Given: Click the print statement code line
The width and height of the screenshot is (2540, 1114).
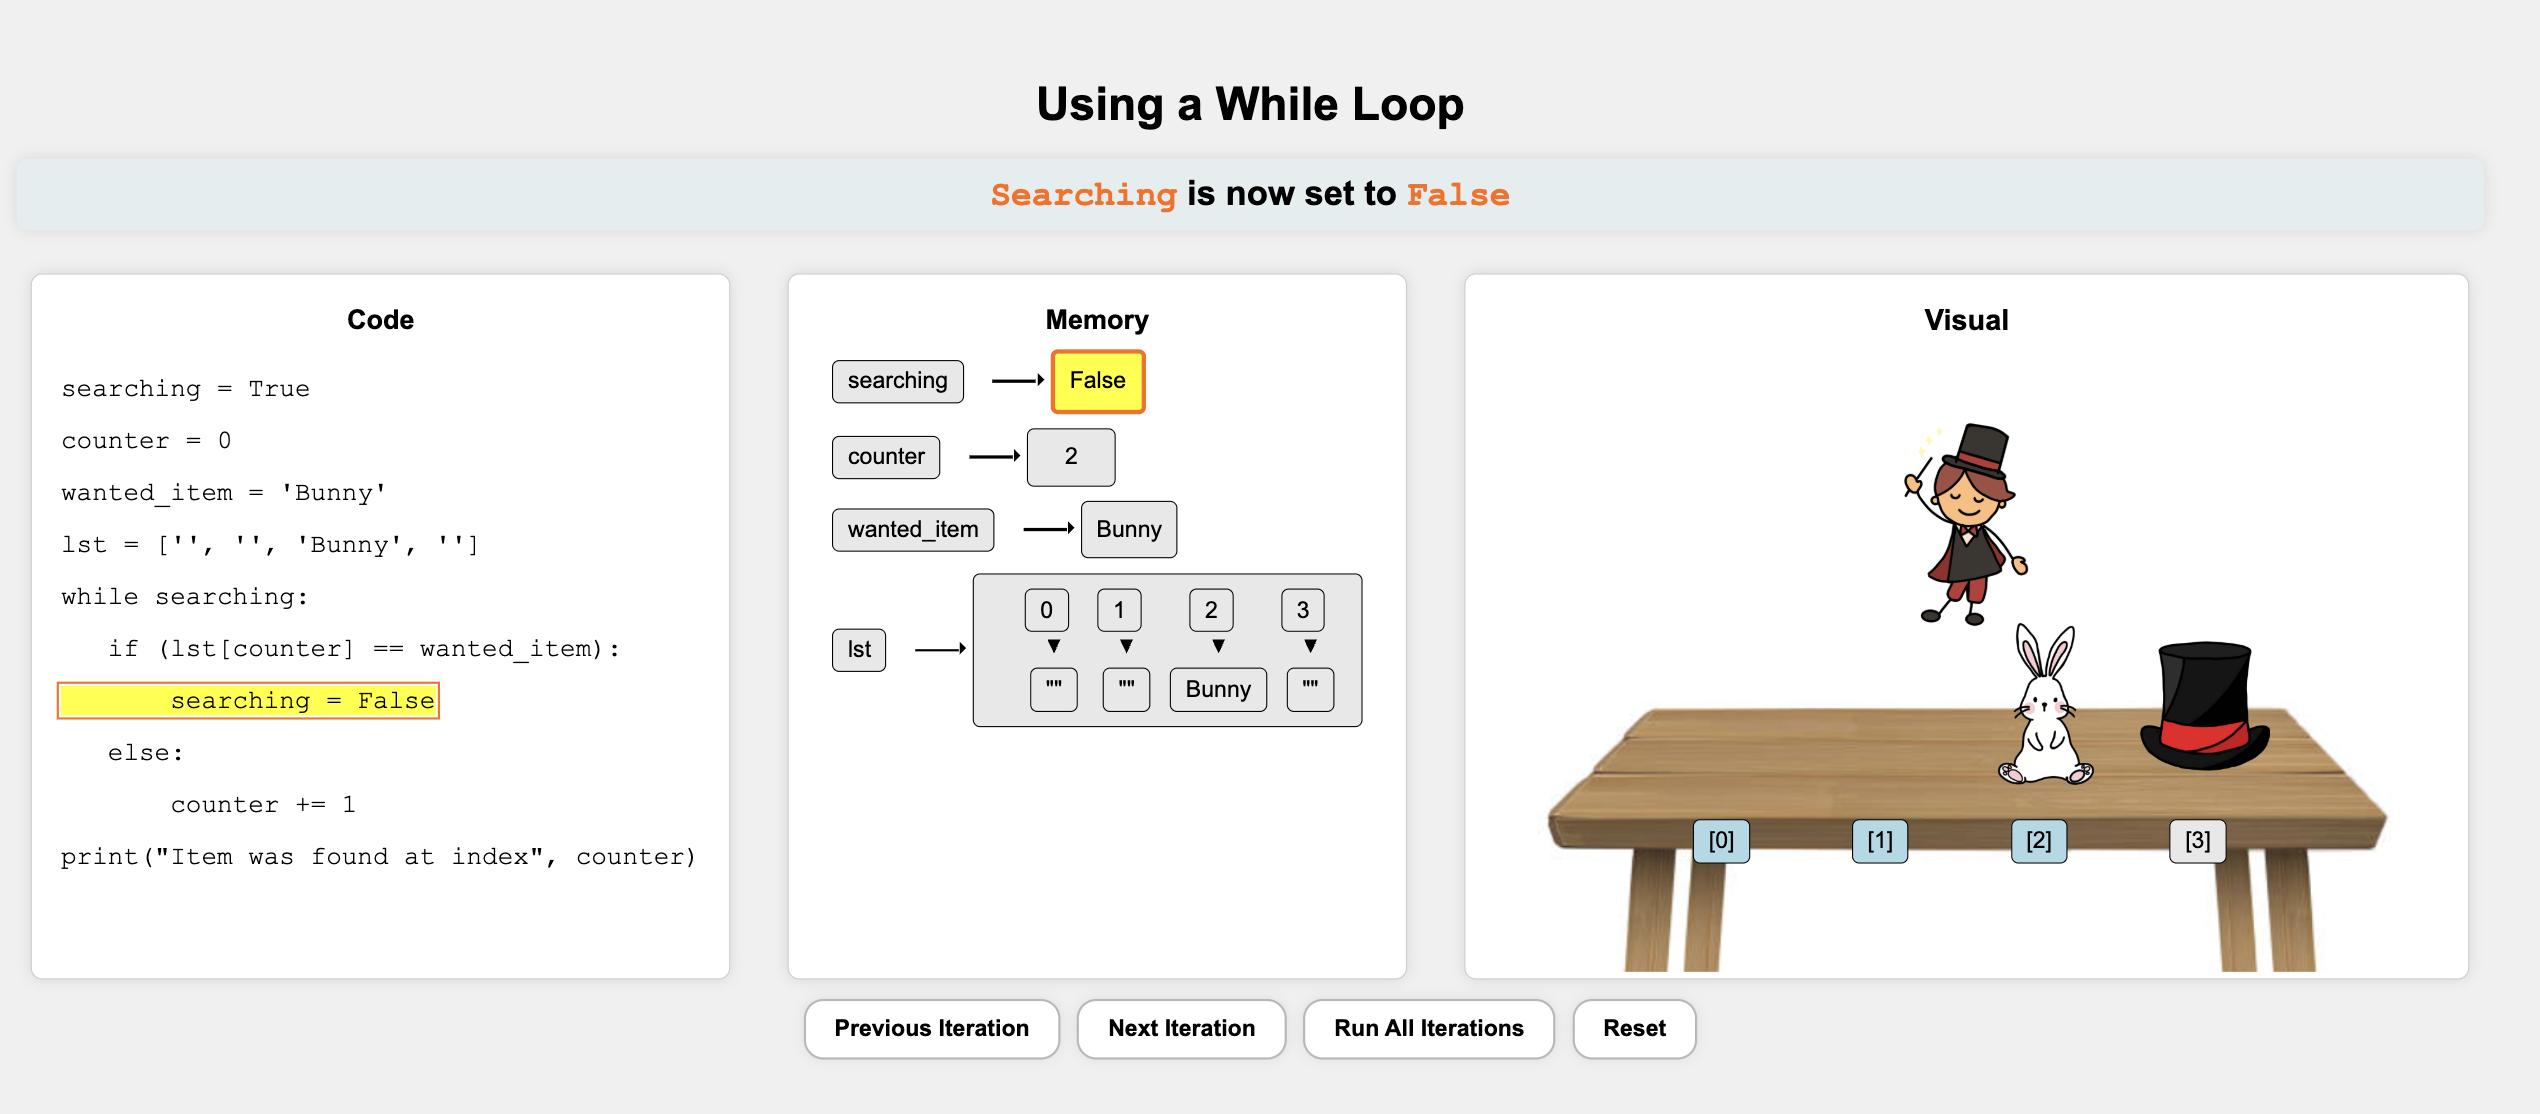Looking at the screenshot, I should coord(377,857).
